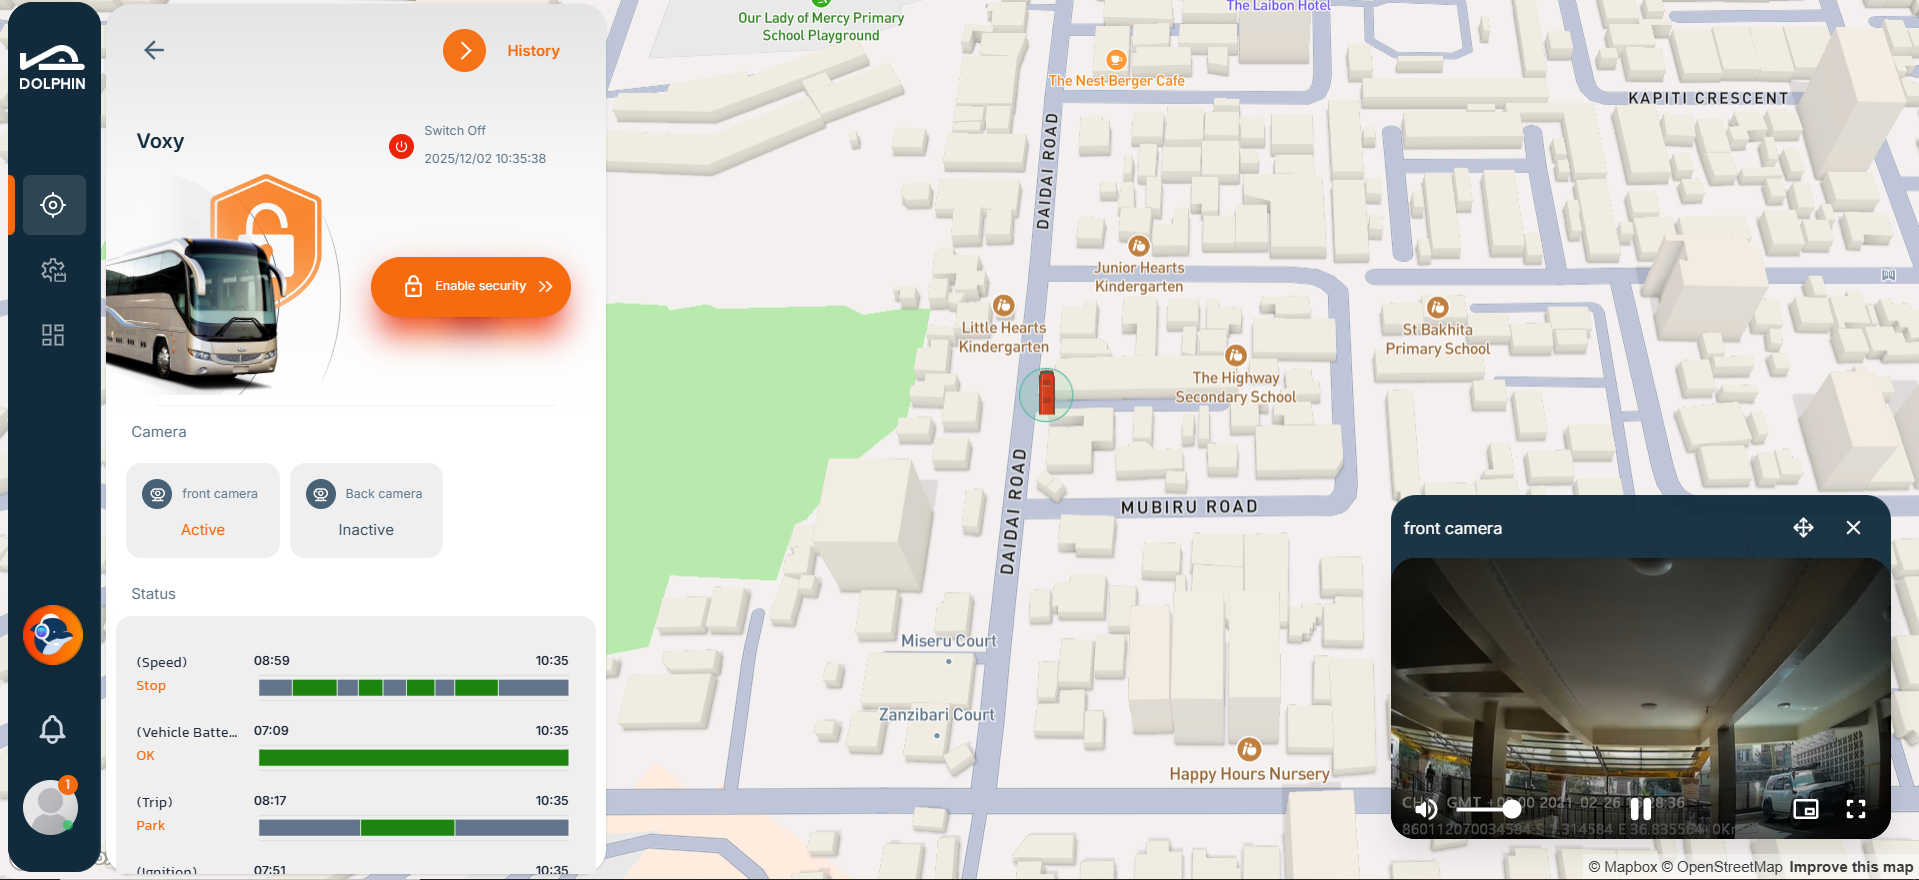Mute the front camera video volume
1919x880 pixels.
(x=1426, y=809)
